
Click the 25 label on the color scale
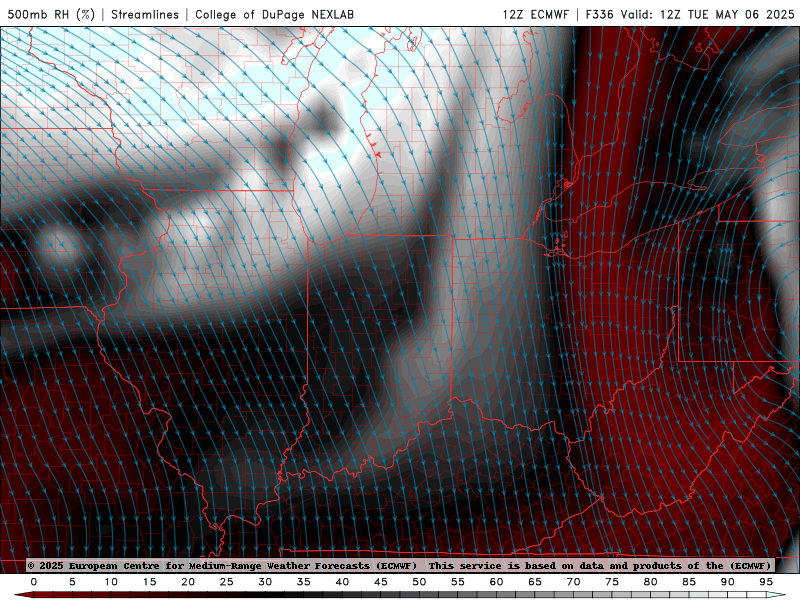[227, 582]
